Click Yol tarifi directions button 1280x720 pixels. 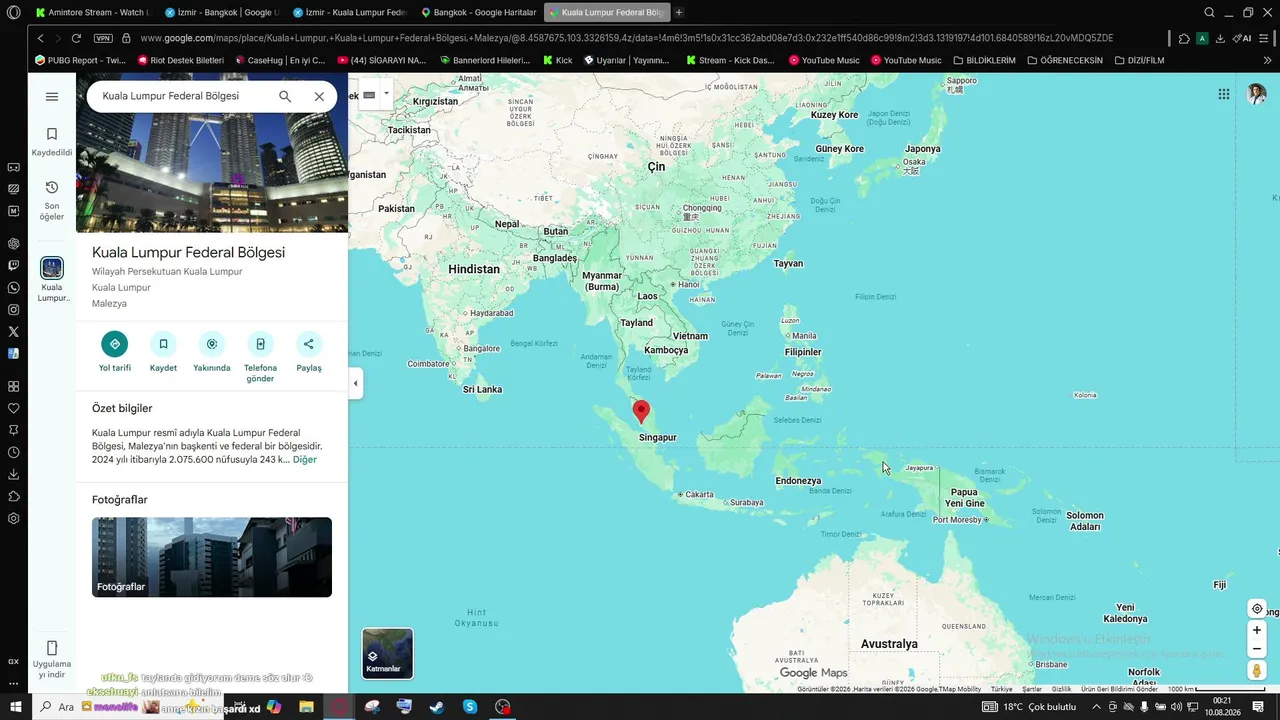(x=115, y=351)
